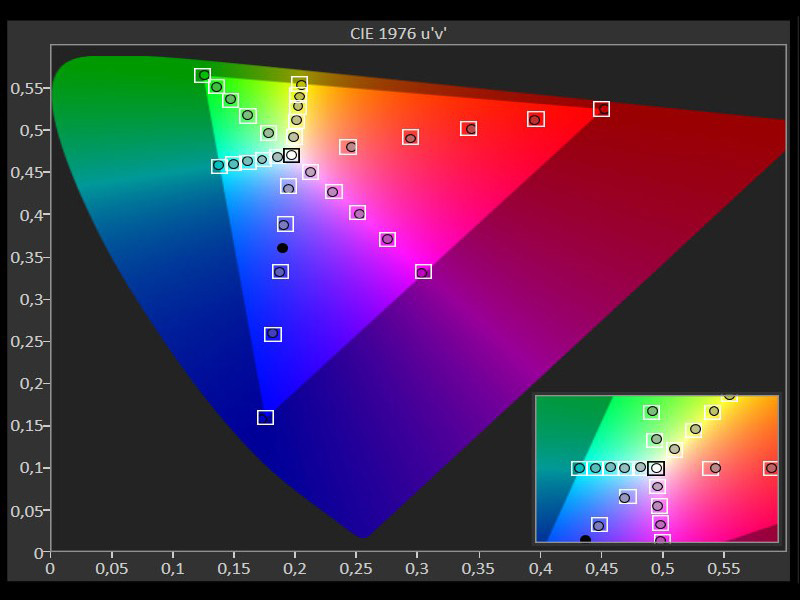
Task: Click the 0,05 label on the x-axis
Action: [x=111, y=569]
